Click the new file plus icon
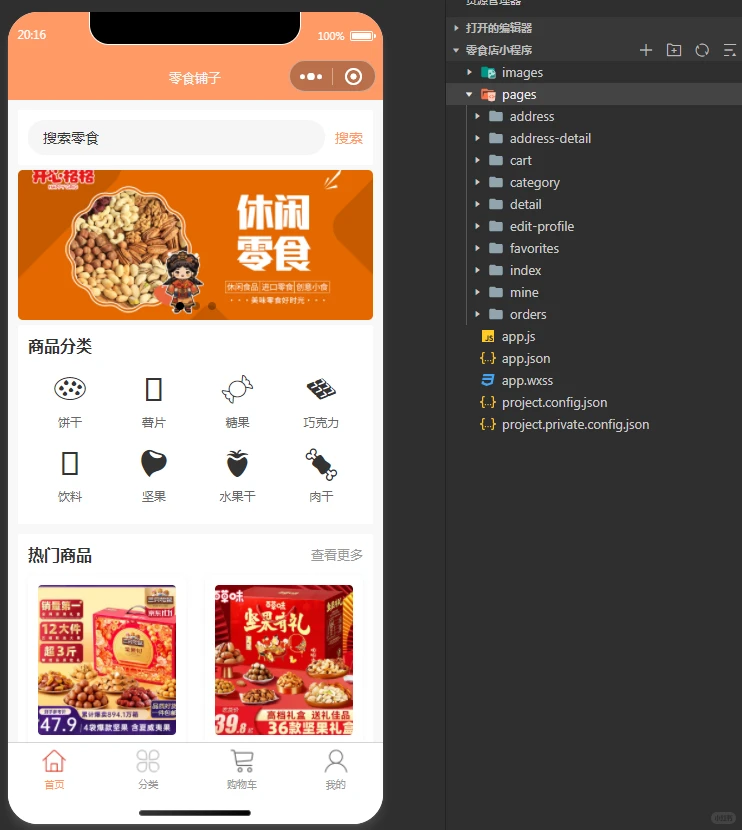742x830 pixels. [x=646, y=50]
